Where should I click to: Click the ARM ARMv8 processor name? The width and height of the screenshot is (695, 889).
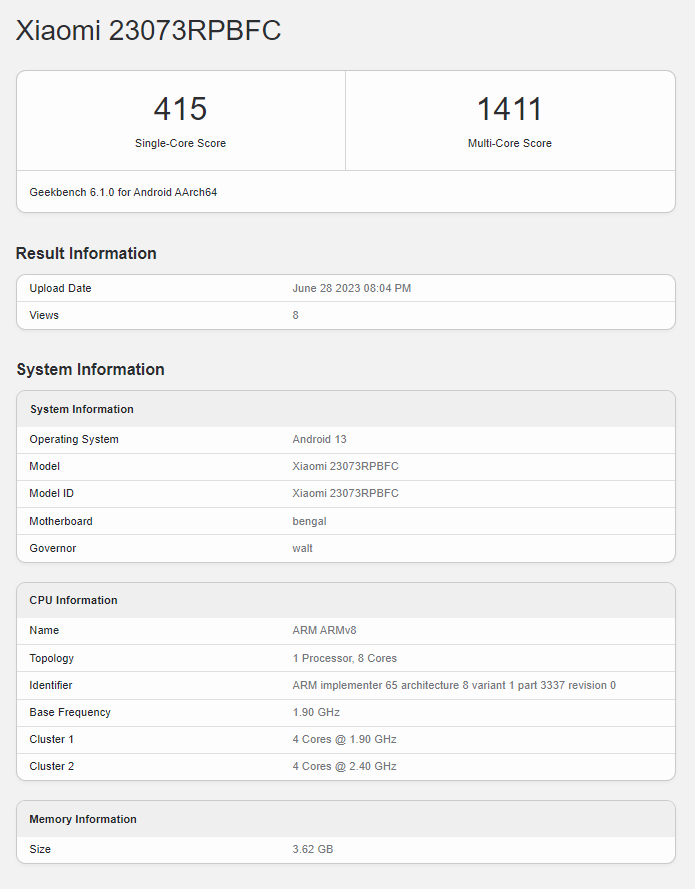tap(324, 630)
